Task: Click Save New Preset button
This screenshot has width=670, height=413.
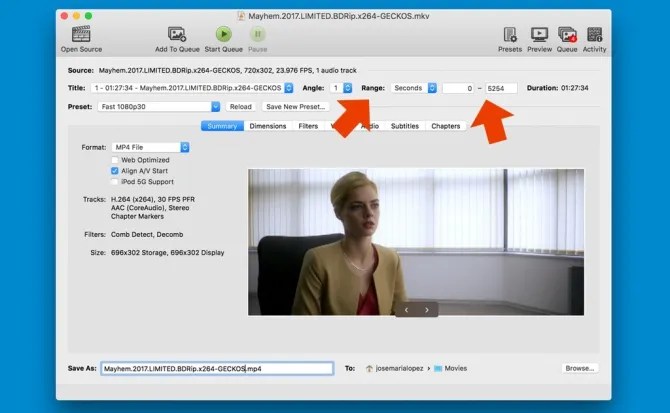Action: [x=296, y=107]
